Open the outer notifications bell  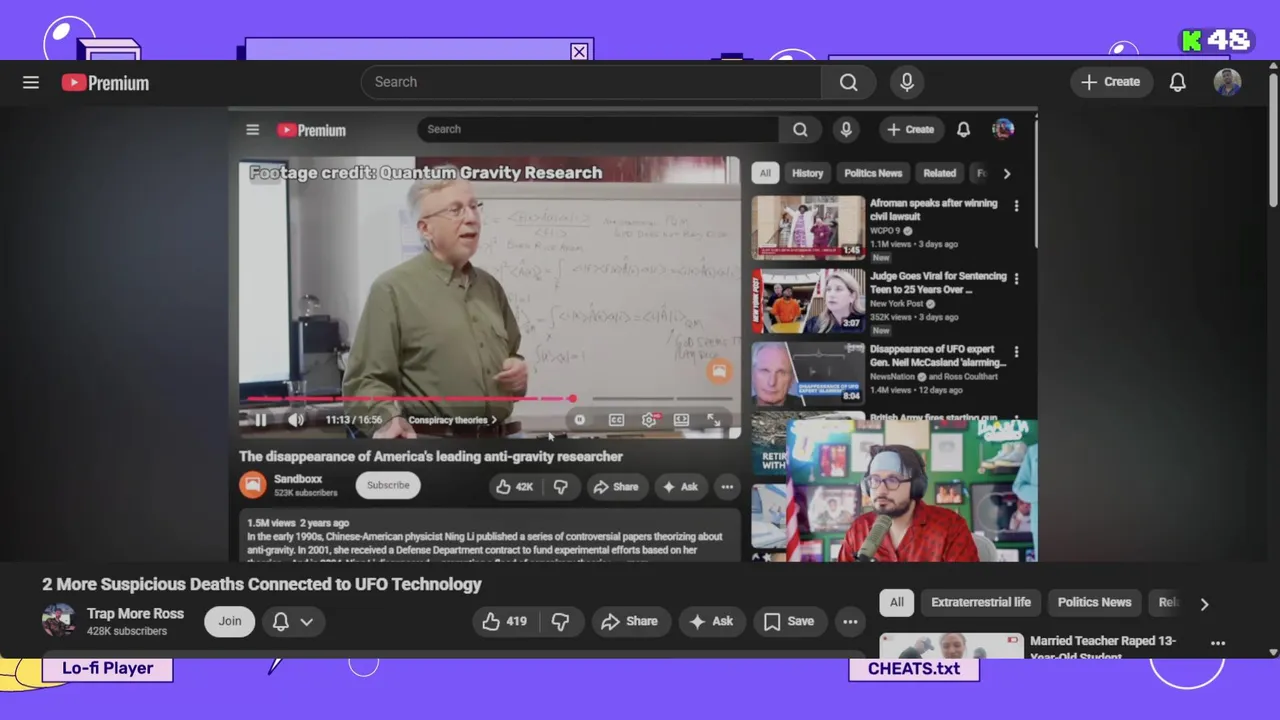pos(1178,82)
